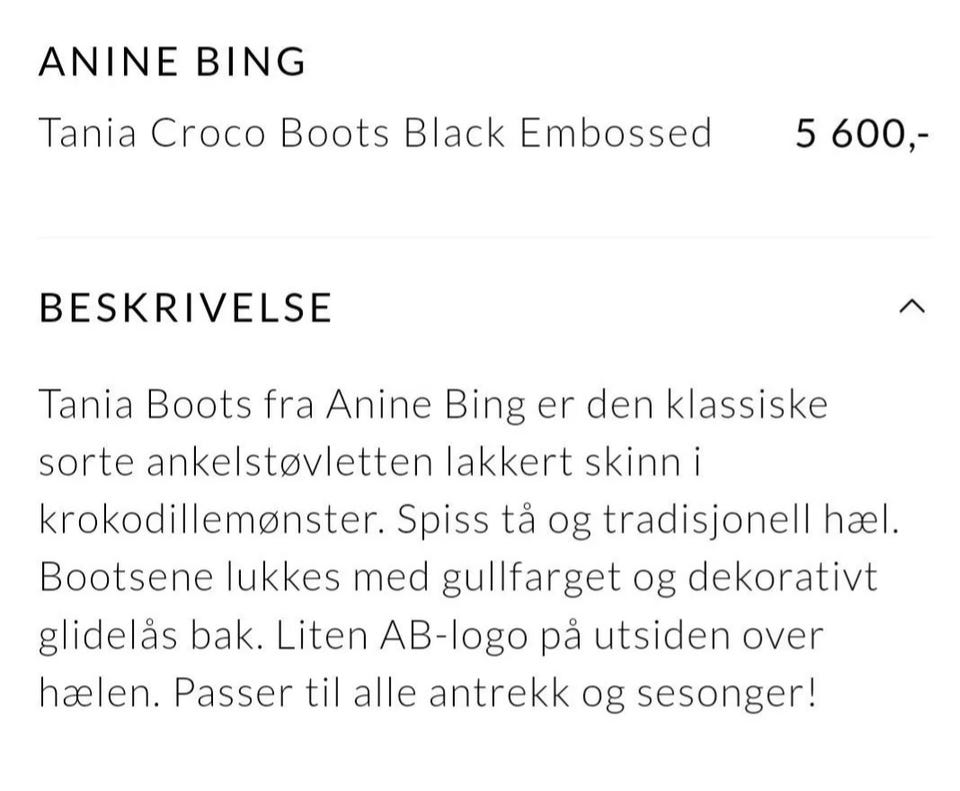This screenshot has height=791, width=960.
Task: Click 'Liten AB-logo' text in description
Action: tap(385, 636)
